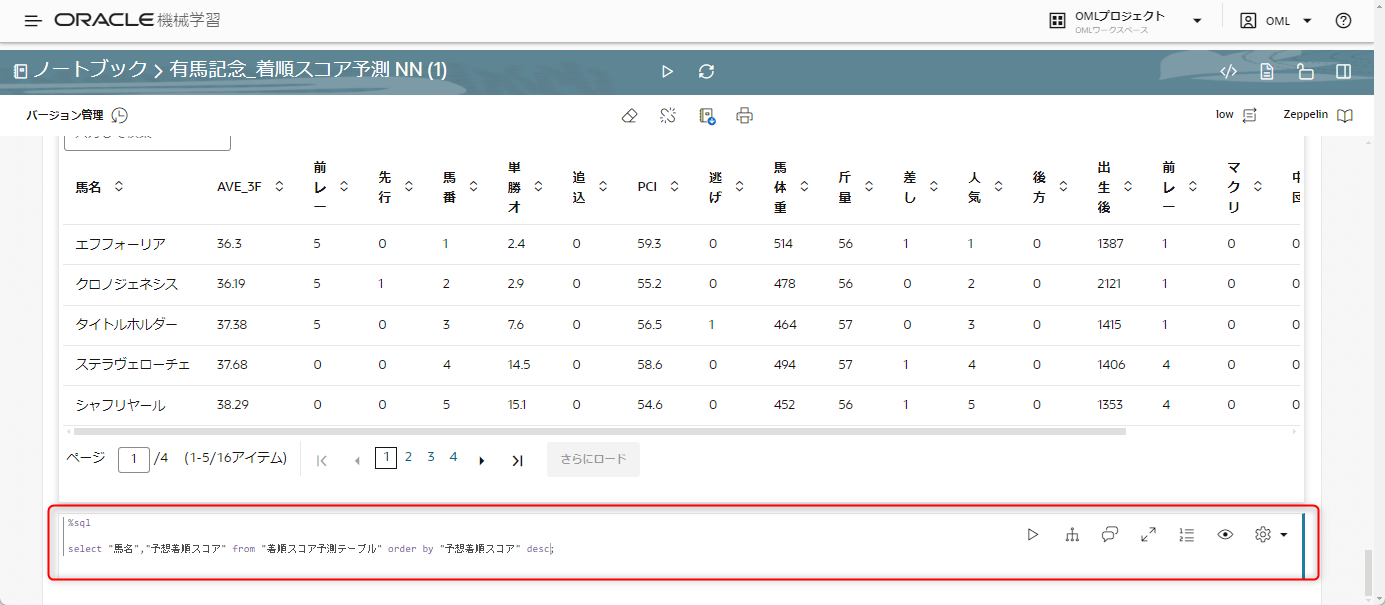Viewport: 1385px width, 605px height.
Task: Click the refresh notebook icon in header
Action: [707, 71]
